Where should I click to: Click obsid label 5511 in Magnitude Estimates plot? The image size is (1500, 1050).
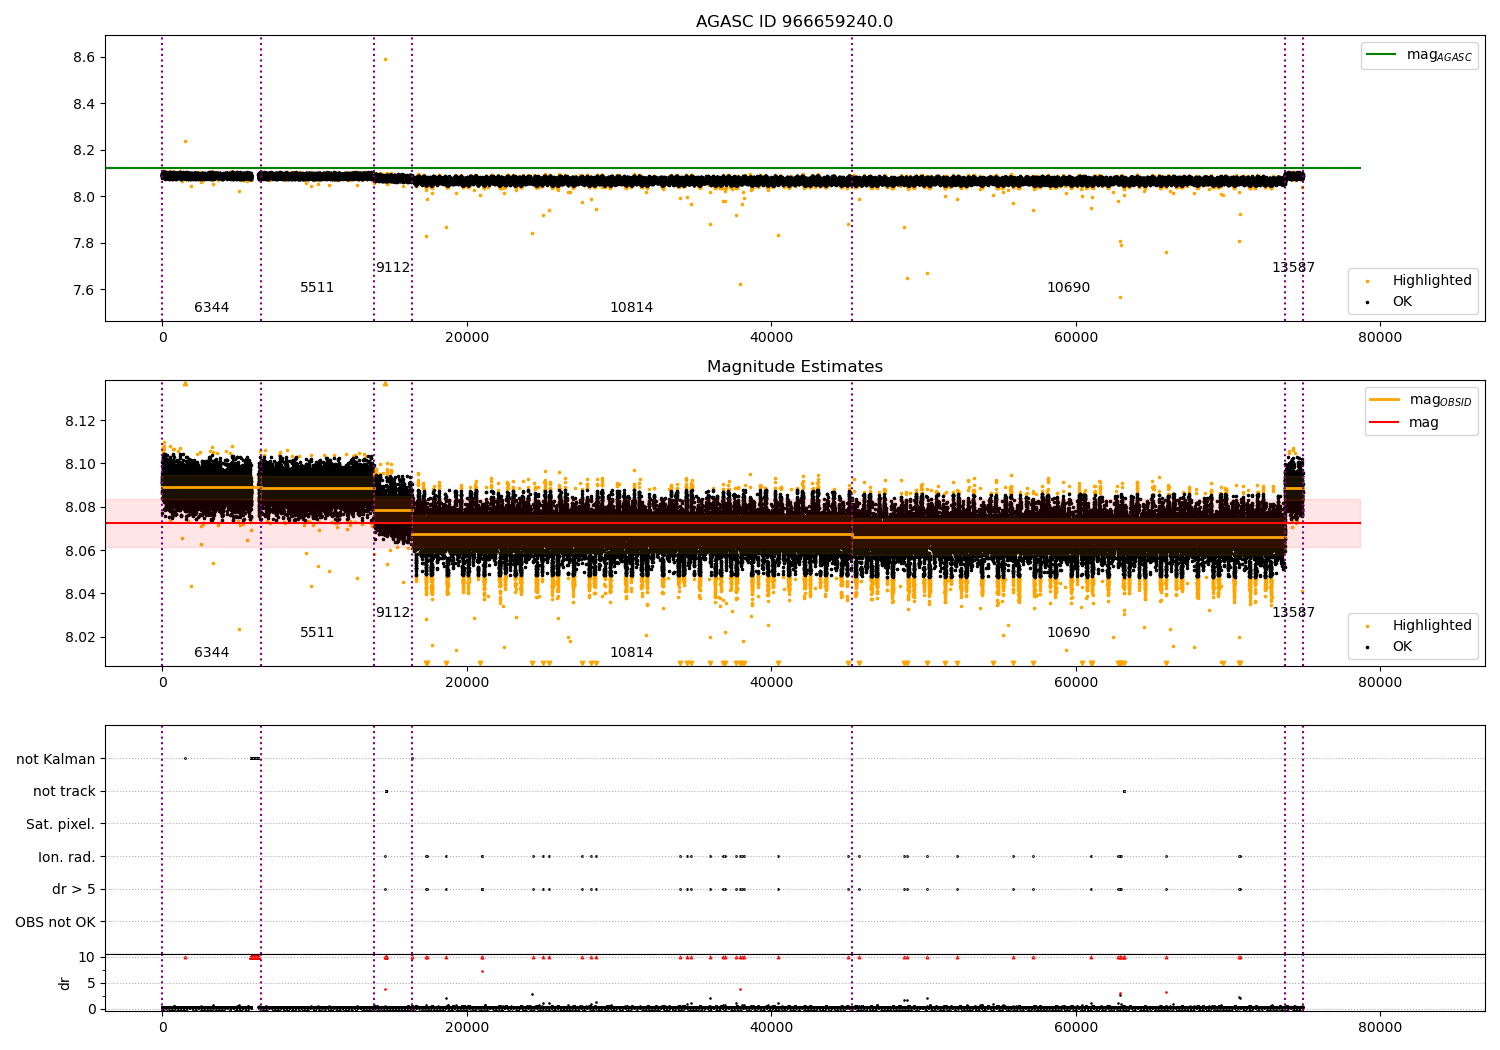coord(317,632)
